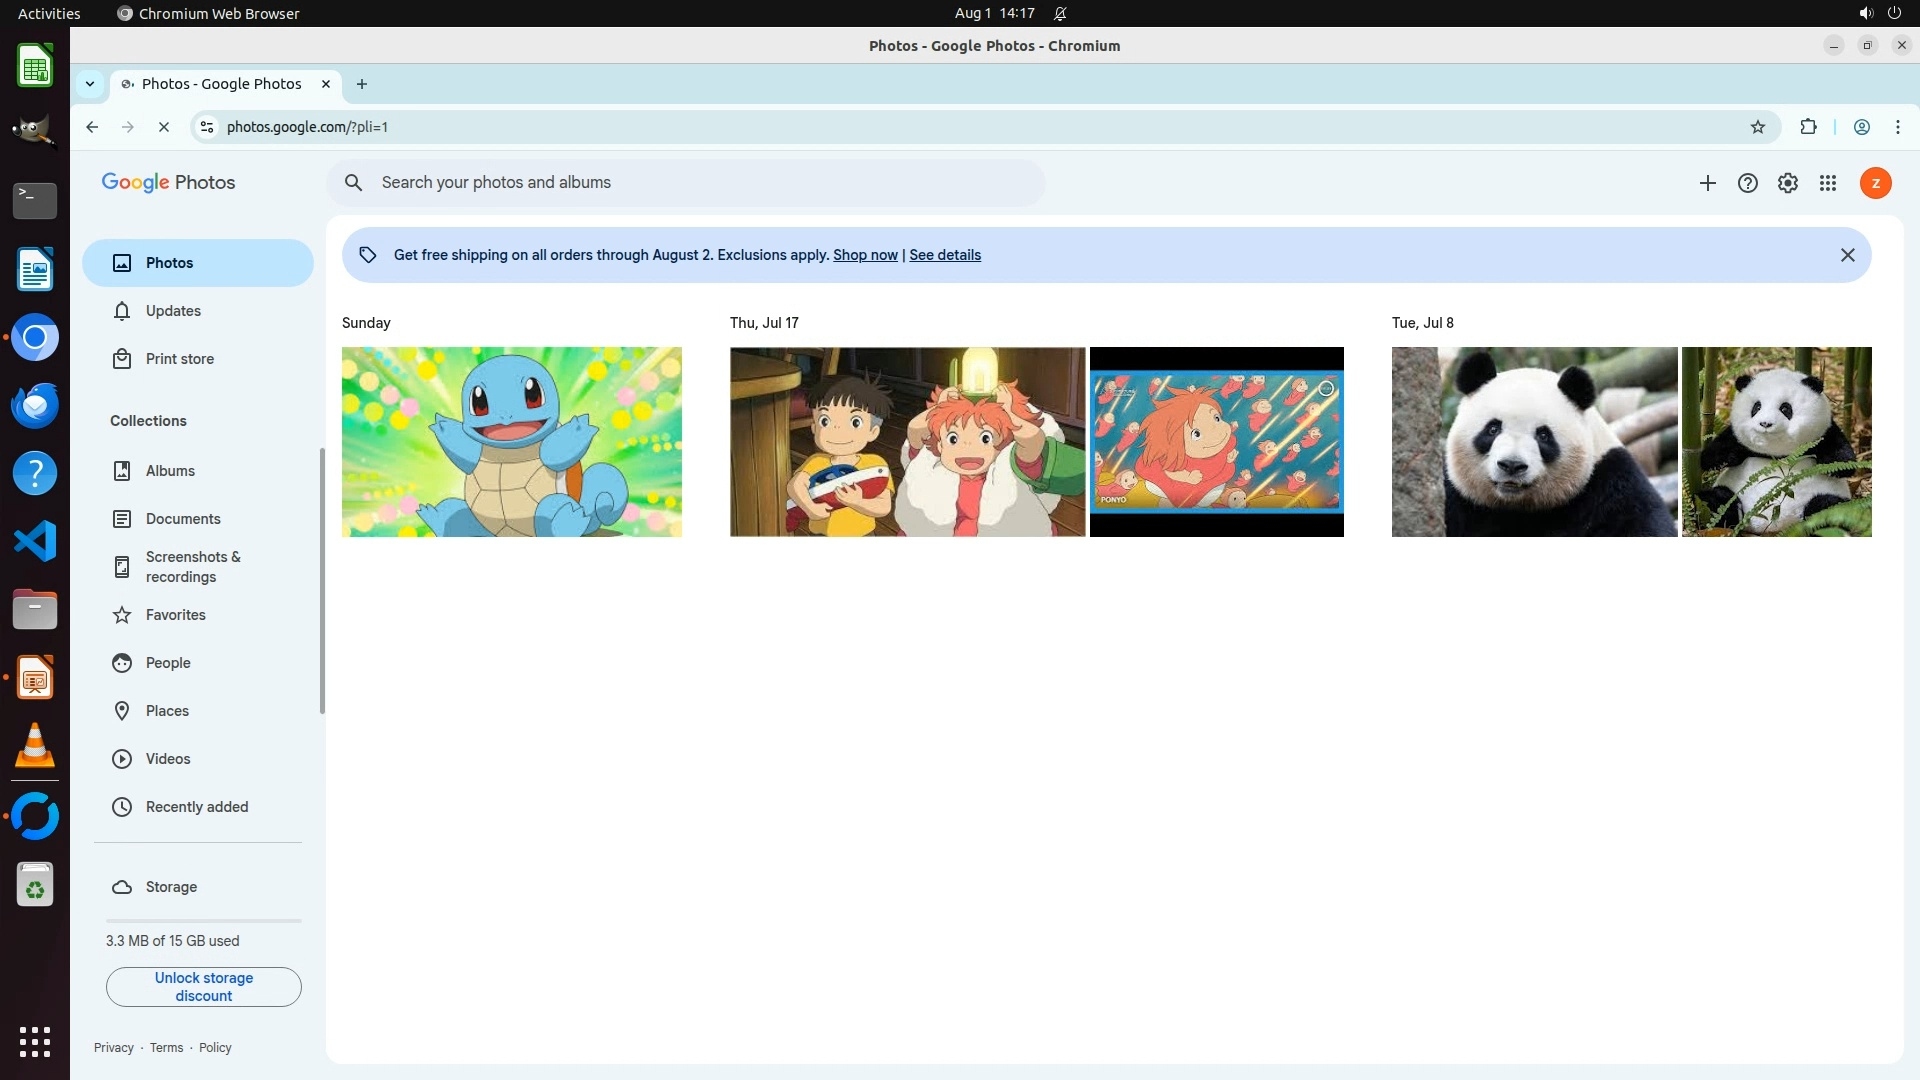Bookmark page with star icon
This screenshot has height=1080, width=1920.
(1758, 127)
